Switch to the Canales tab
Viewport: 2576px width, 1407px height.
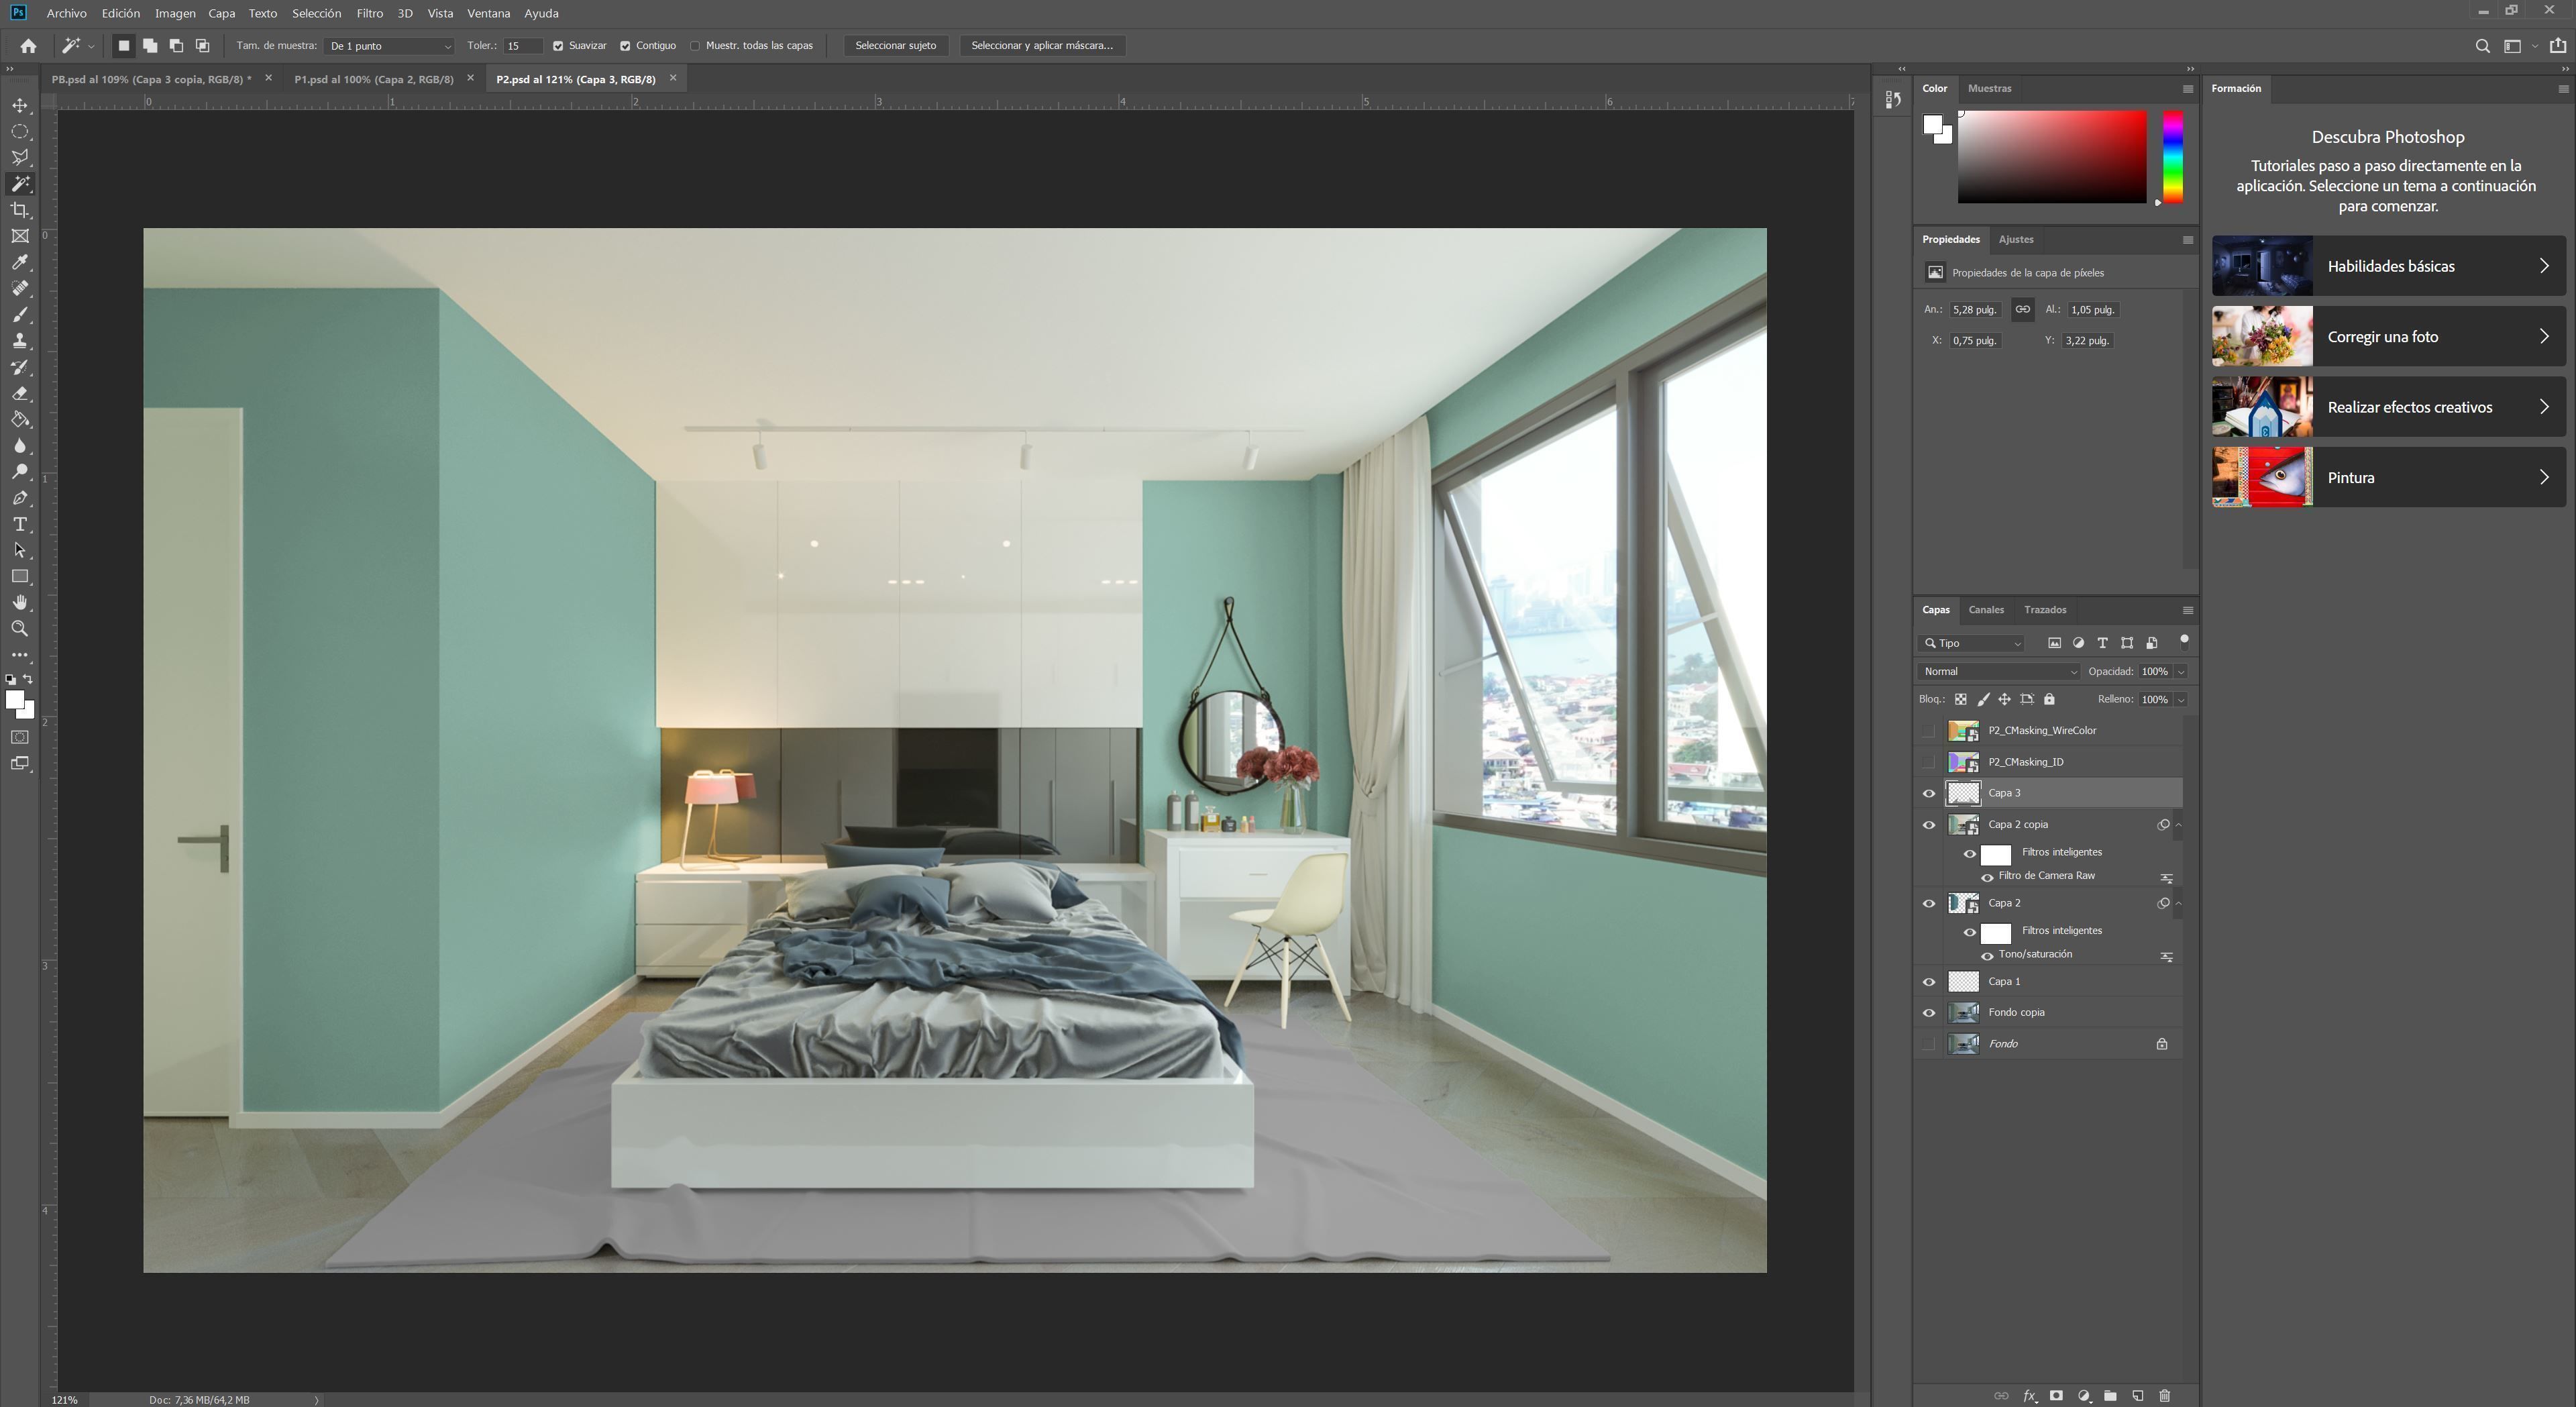click(1985, 610)
